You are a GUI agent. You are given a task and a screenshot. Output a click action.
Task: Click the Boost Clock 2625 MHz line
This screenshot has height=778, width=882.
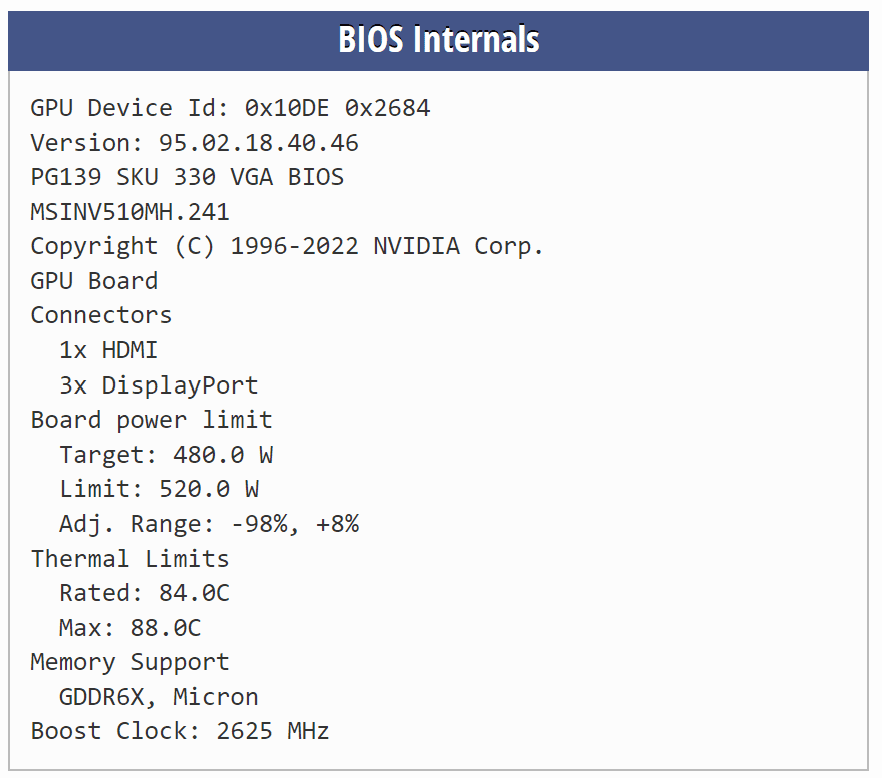(180, 731)
